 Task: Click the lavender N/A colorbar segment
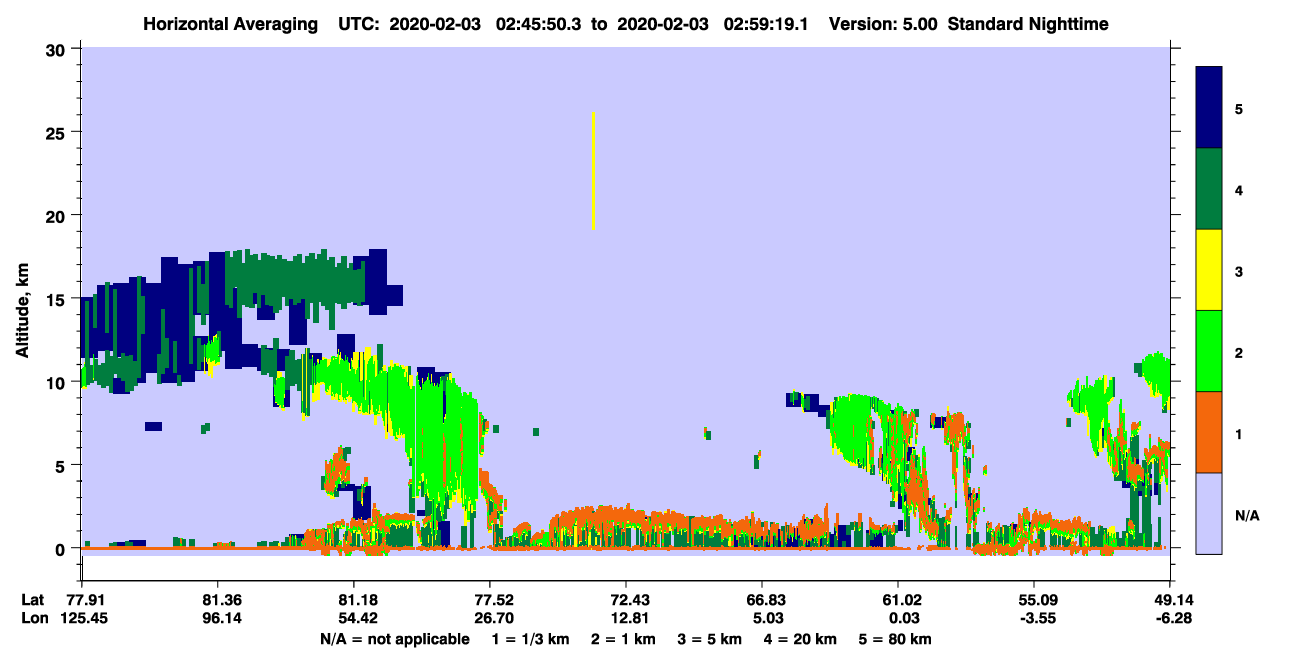(1209, 512)
